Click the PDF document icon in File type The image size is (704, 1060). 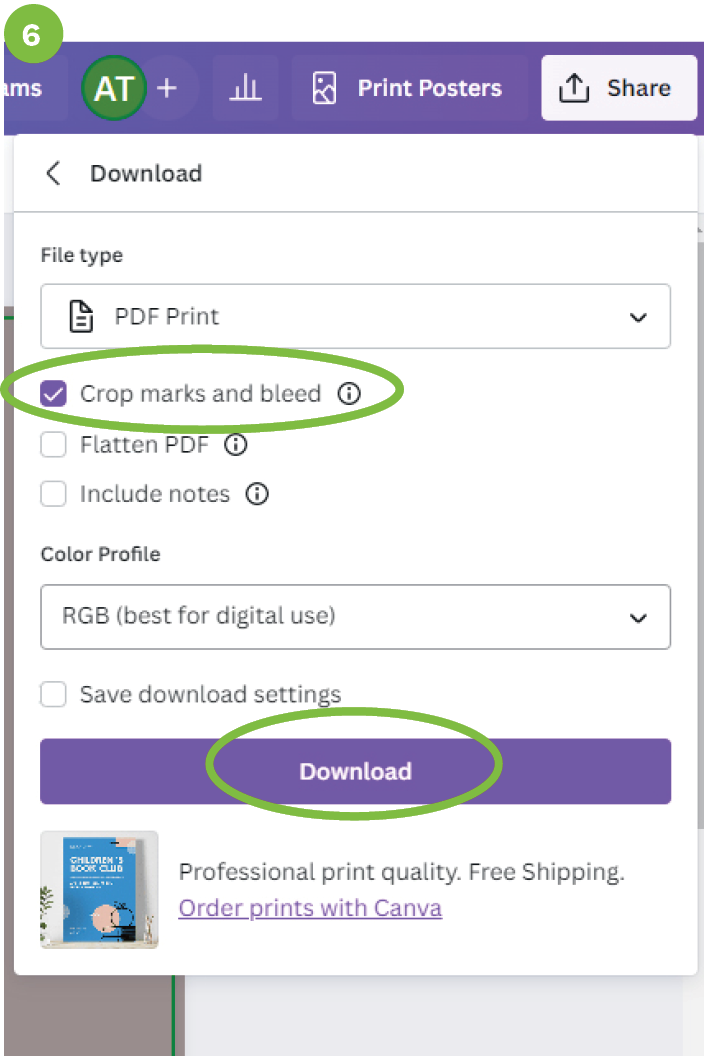(80, 317)
